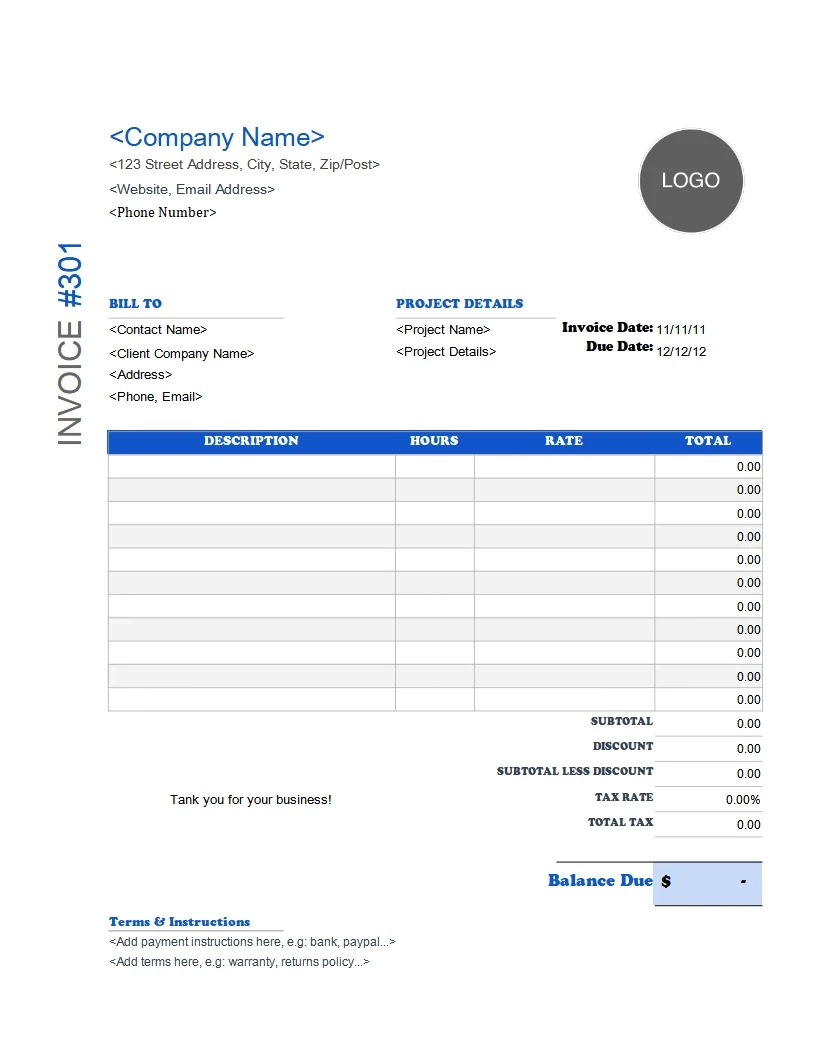This screenshot has height=1057, width=817.
Task: Select the RATE column header
Action: [563, 441]
